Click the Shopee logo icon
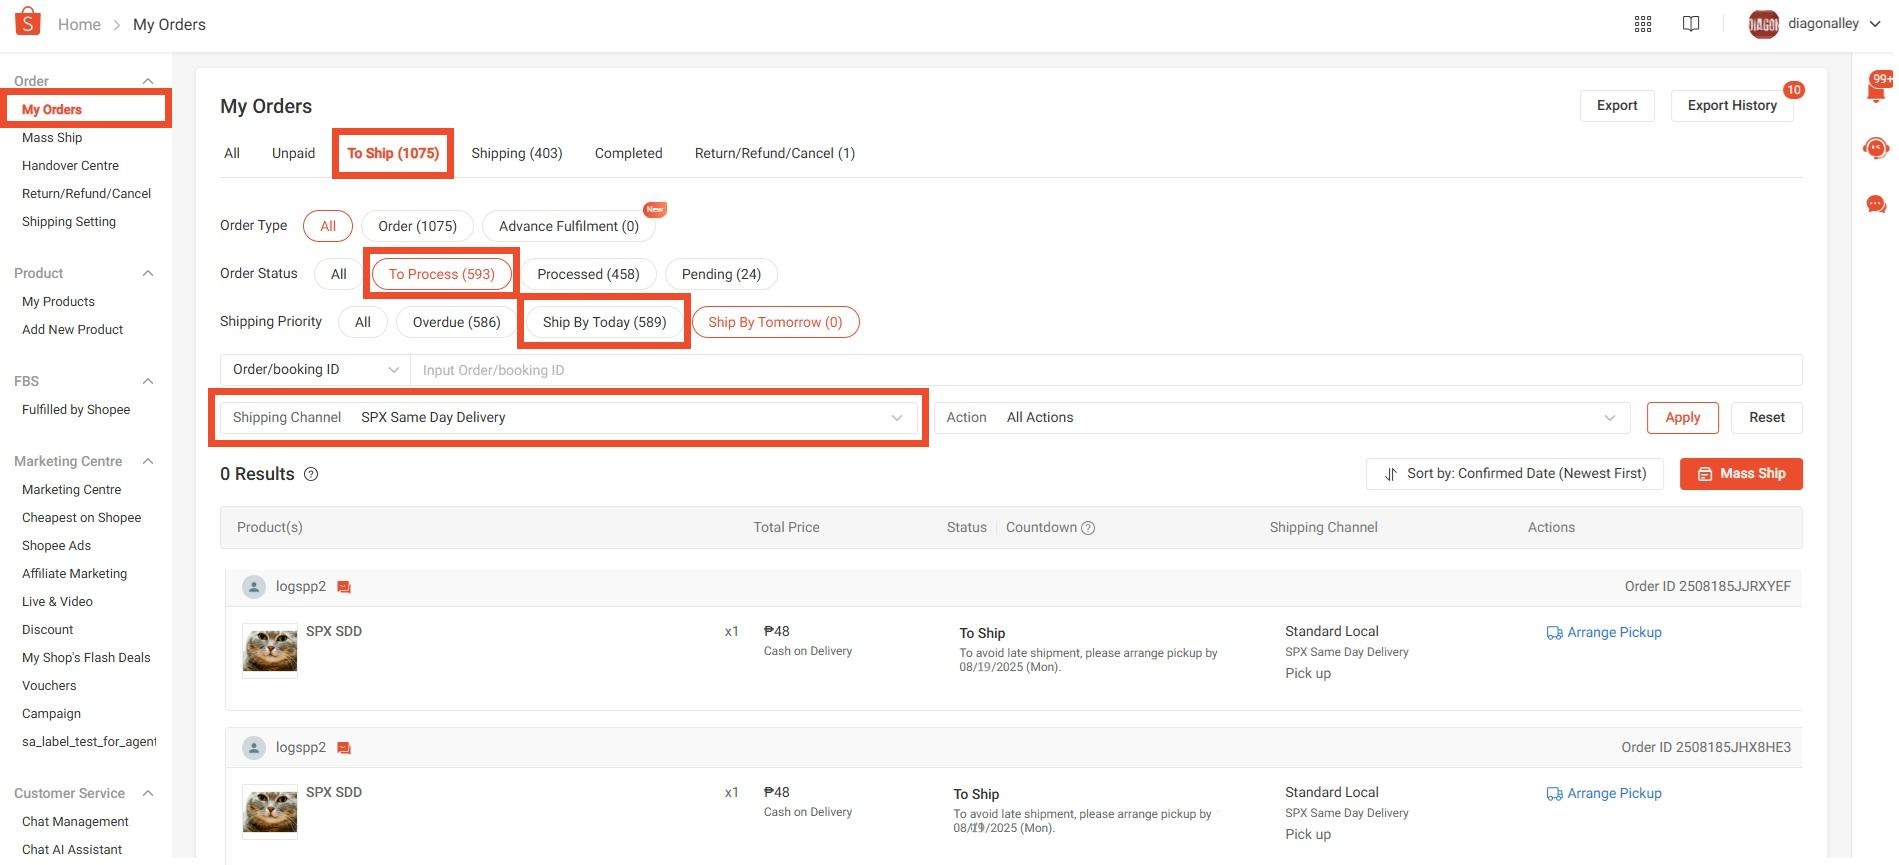Image resolution: width=1899 pixels, height=865 pixels. [x=28, y=22]
